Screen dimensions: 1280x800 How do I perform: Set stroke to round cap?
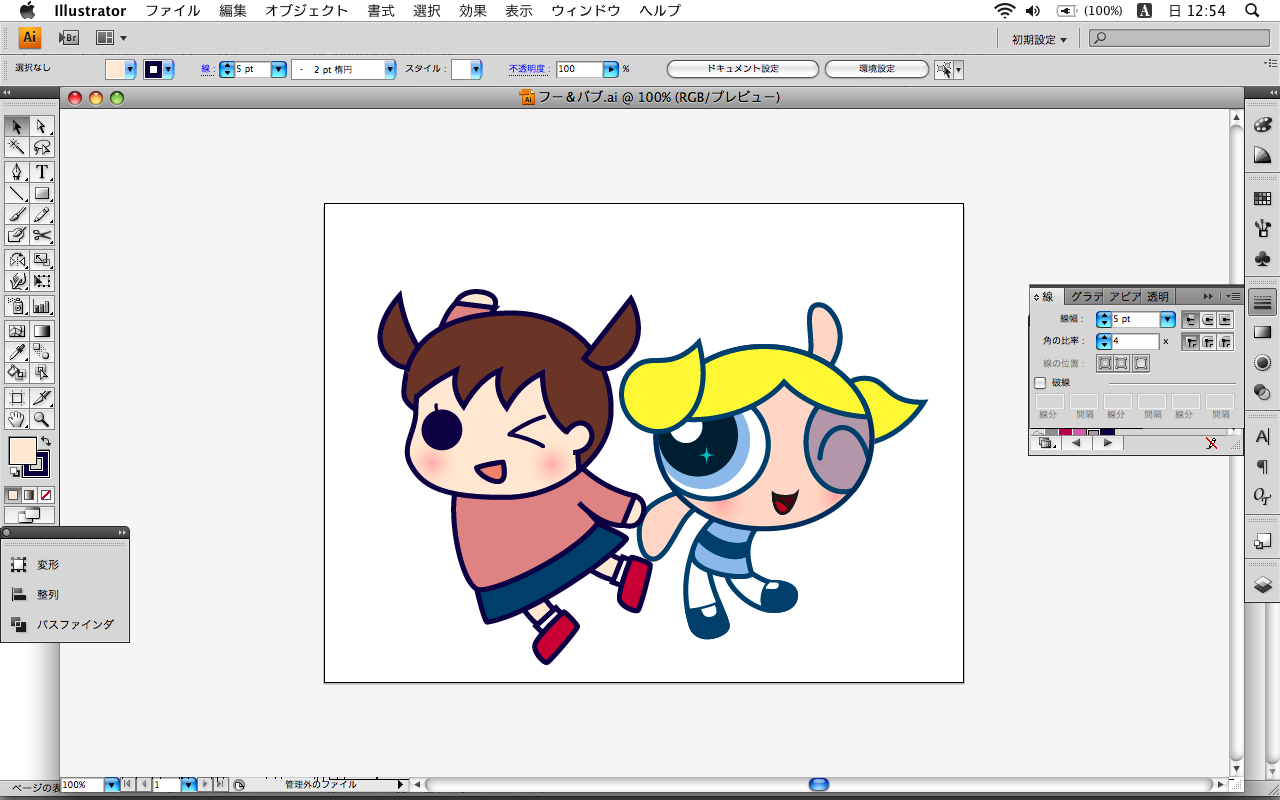click(1208, 320)
